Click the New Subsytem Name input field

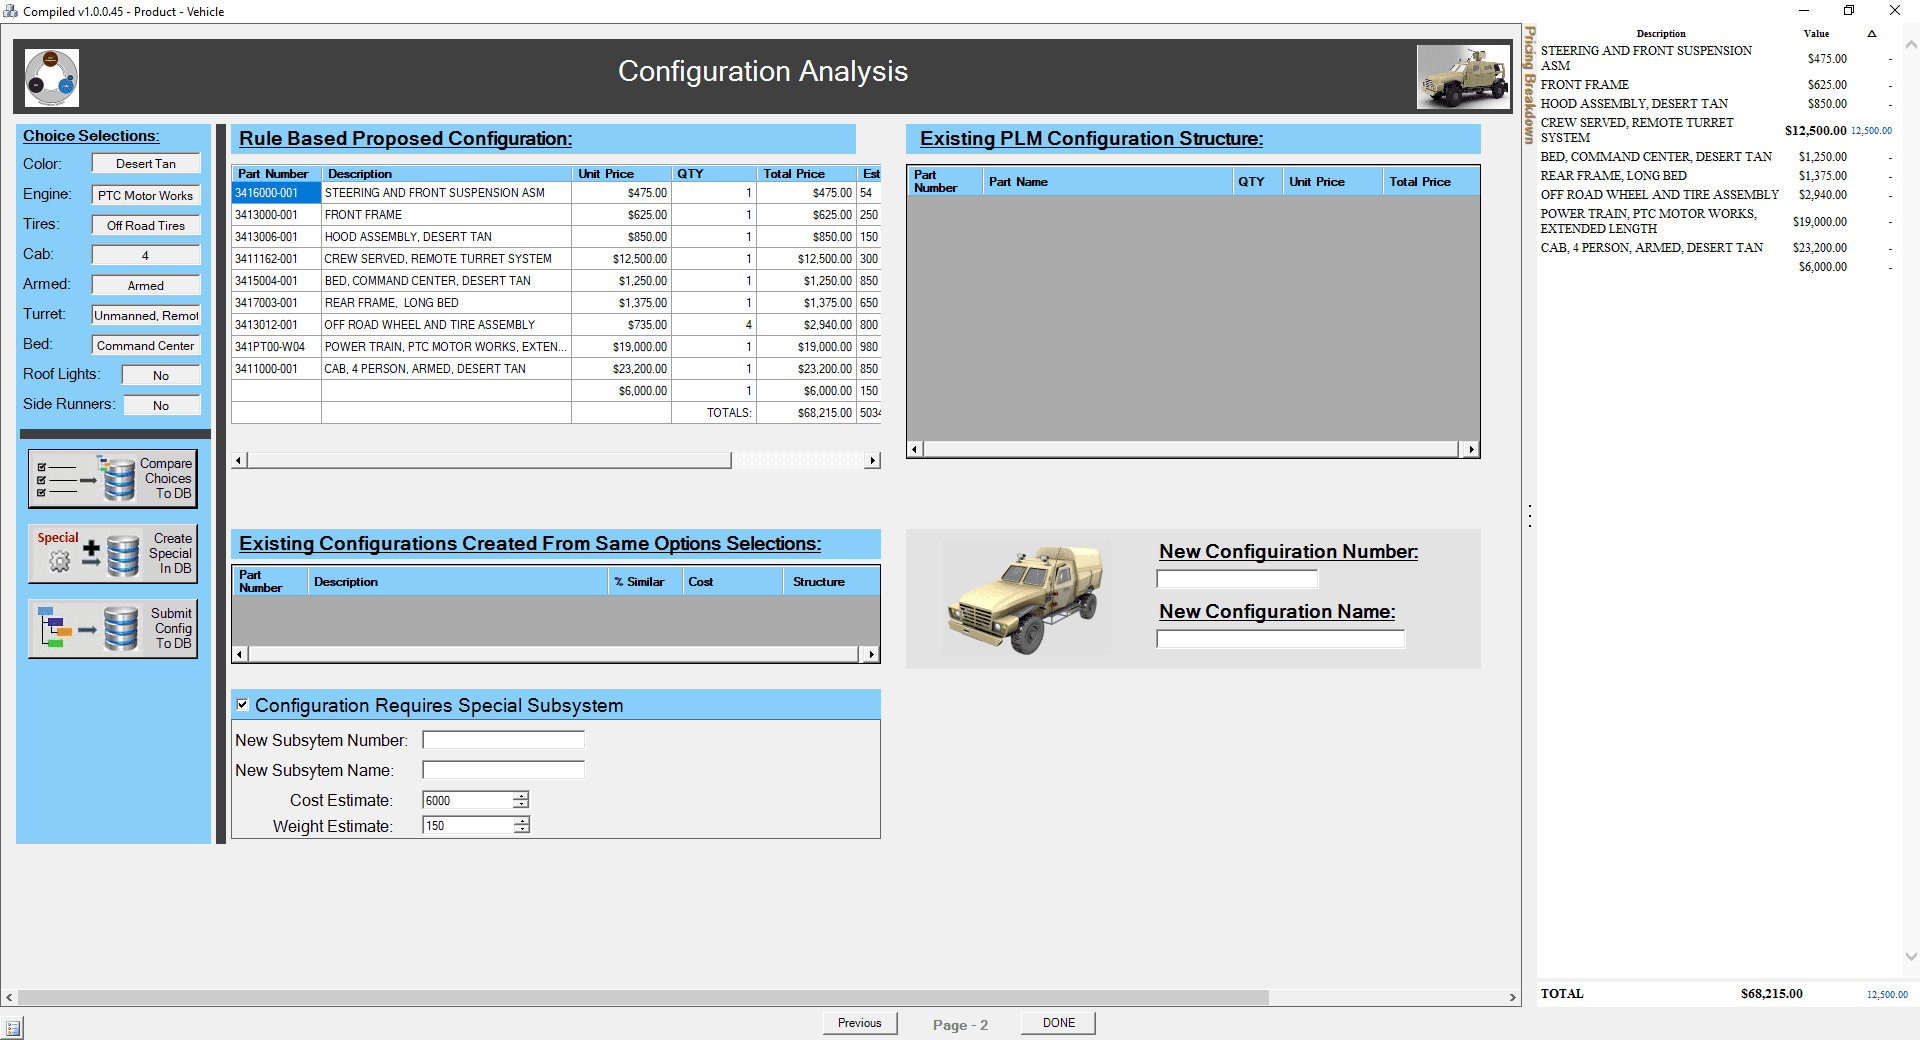[x=503, y=770]
